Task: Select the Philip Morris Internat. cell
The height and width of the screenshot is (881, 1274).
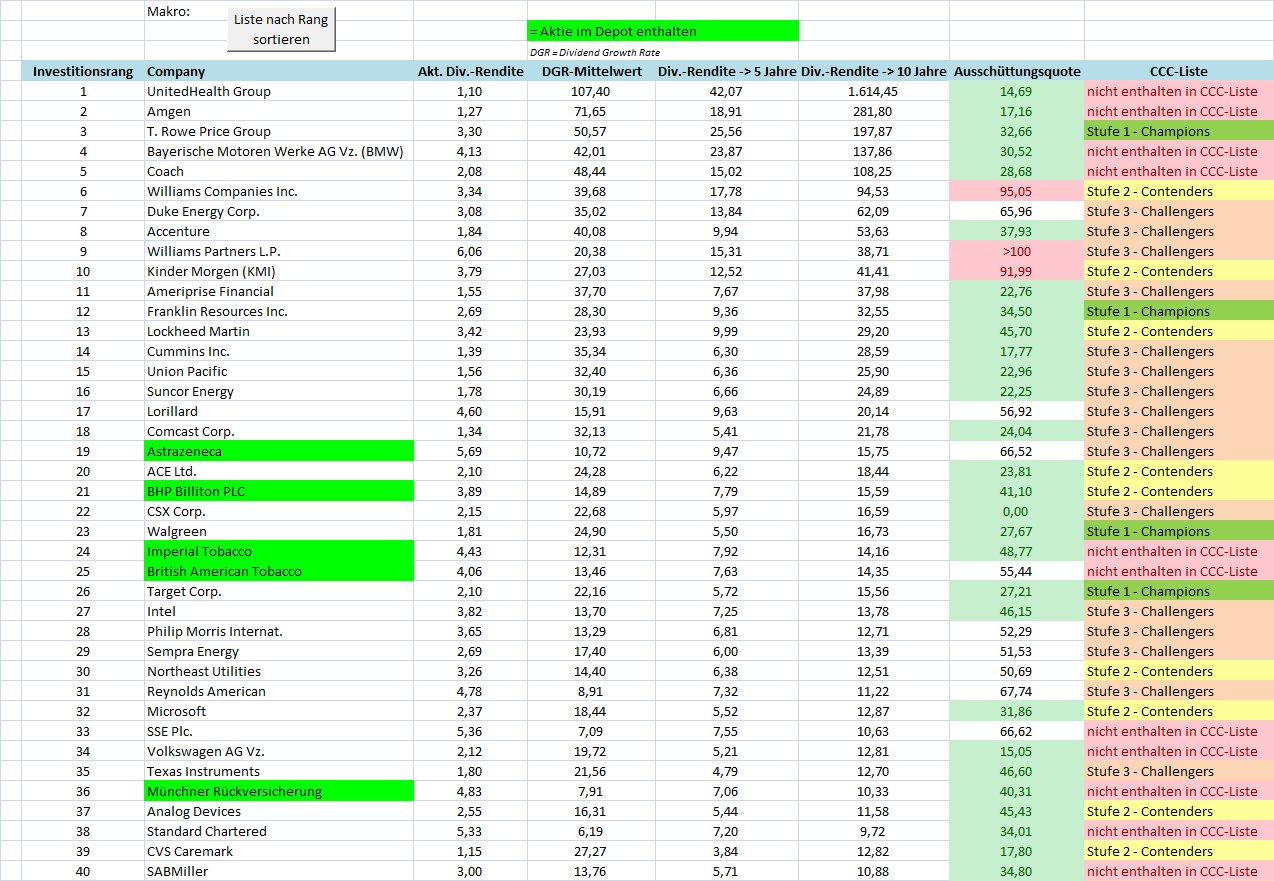Action: tap(279, 631)
